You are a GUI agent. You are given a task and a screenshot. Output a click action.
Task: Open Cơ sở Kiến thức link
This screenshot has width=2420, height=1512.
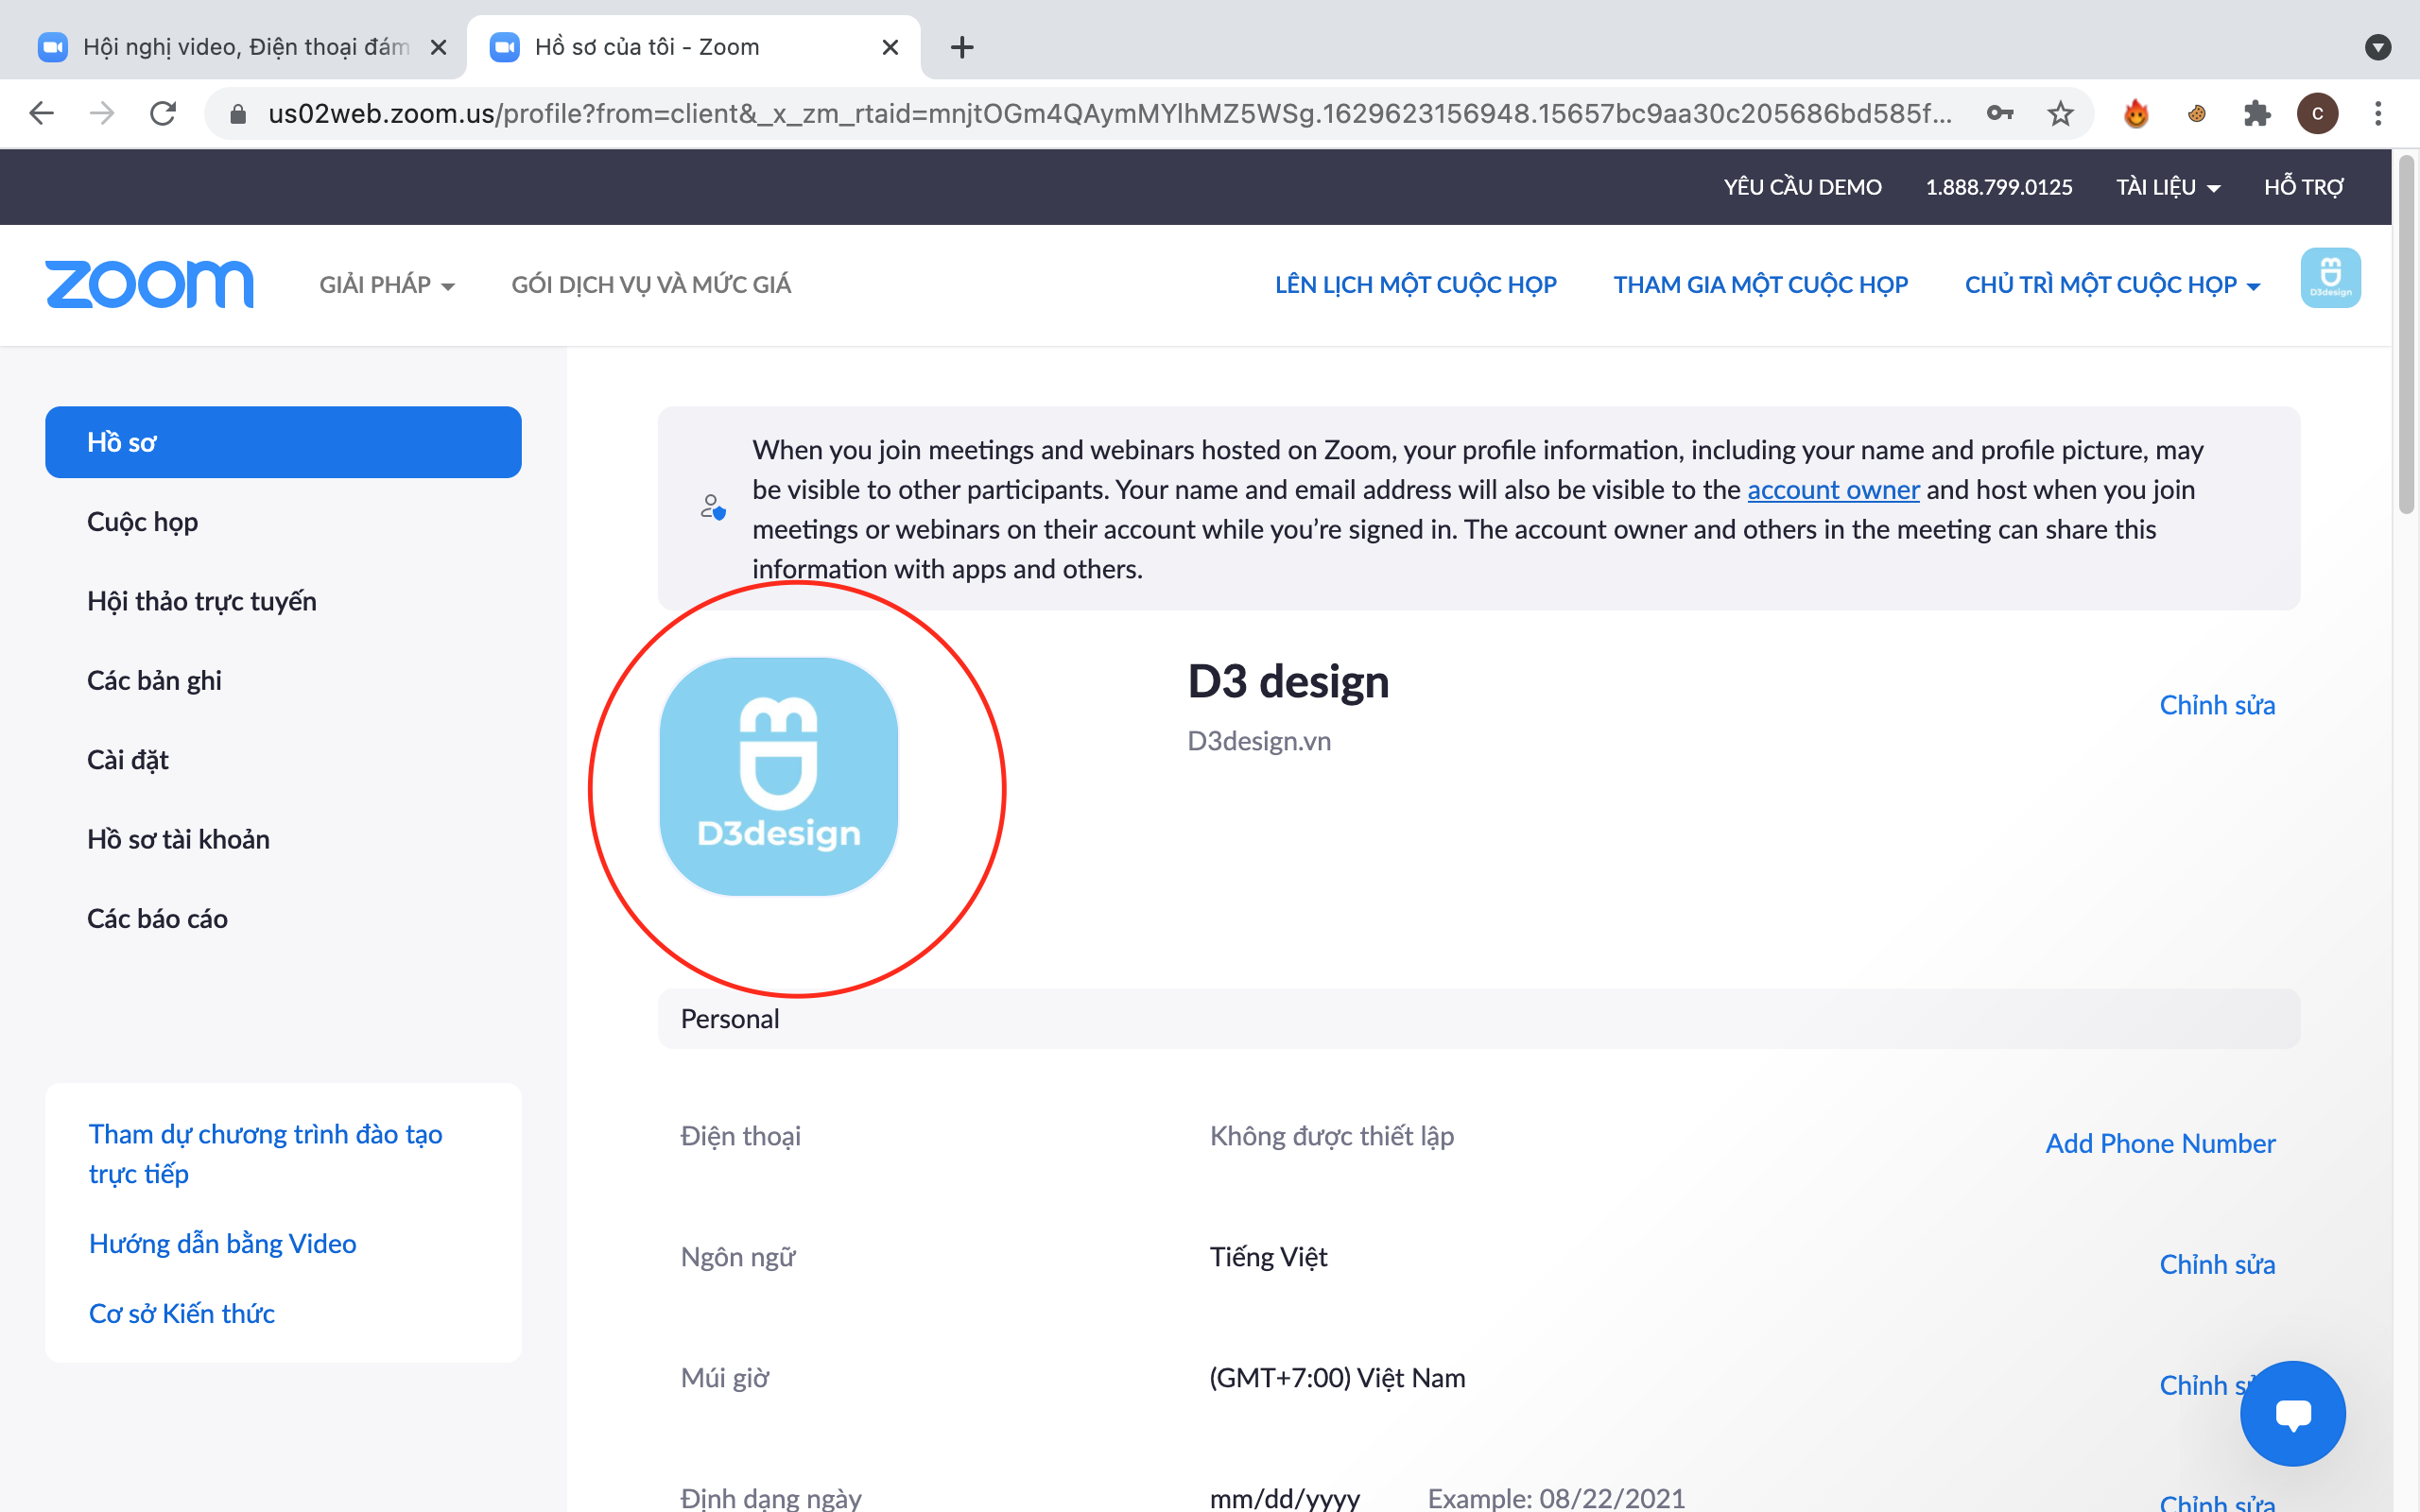[181, 1313]
